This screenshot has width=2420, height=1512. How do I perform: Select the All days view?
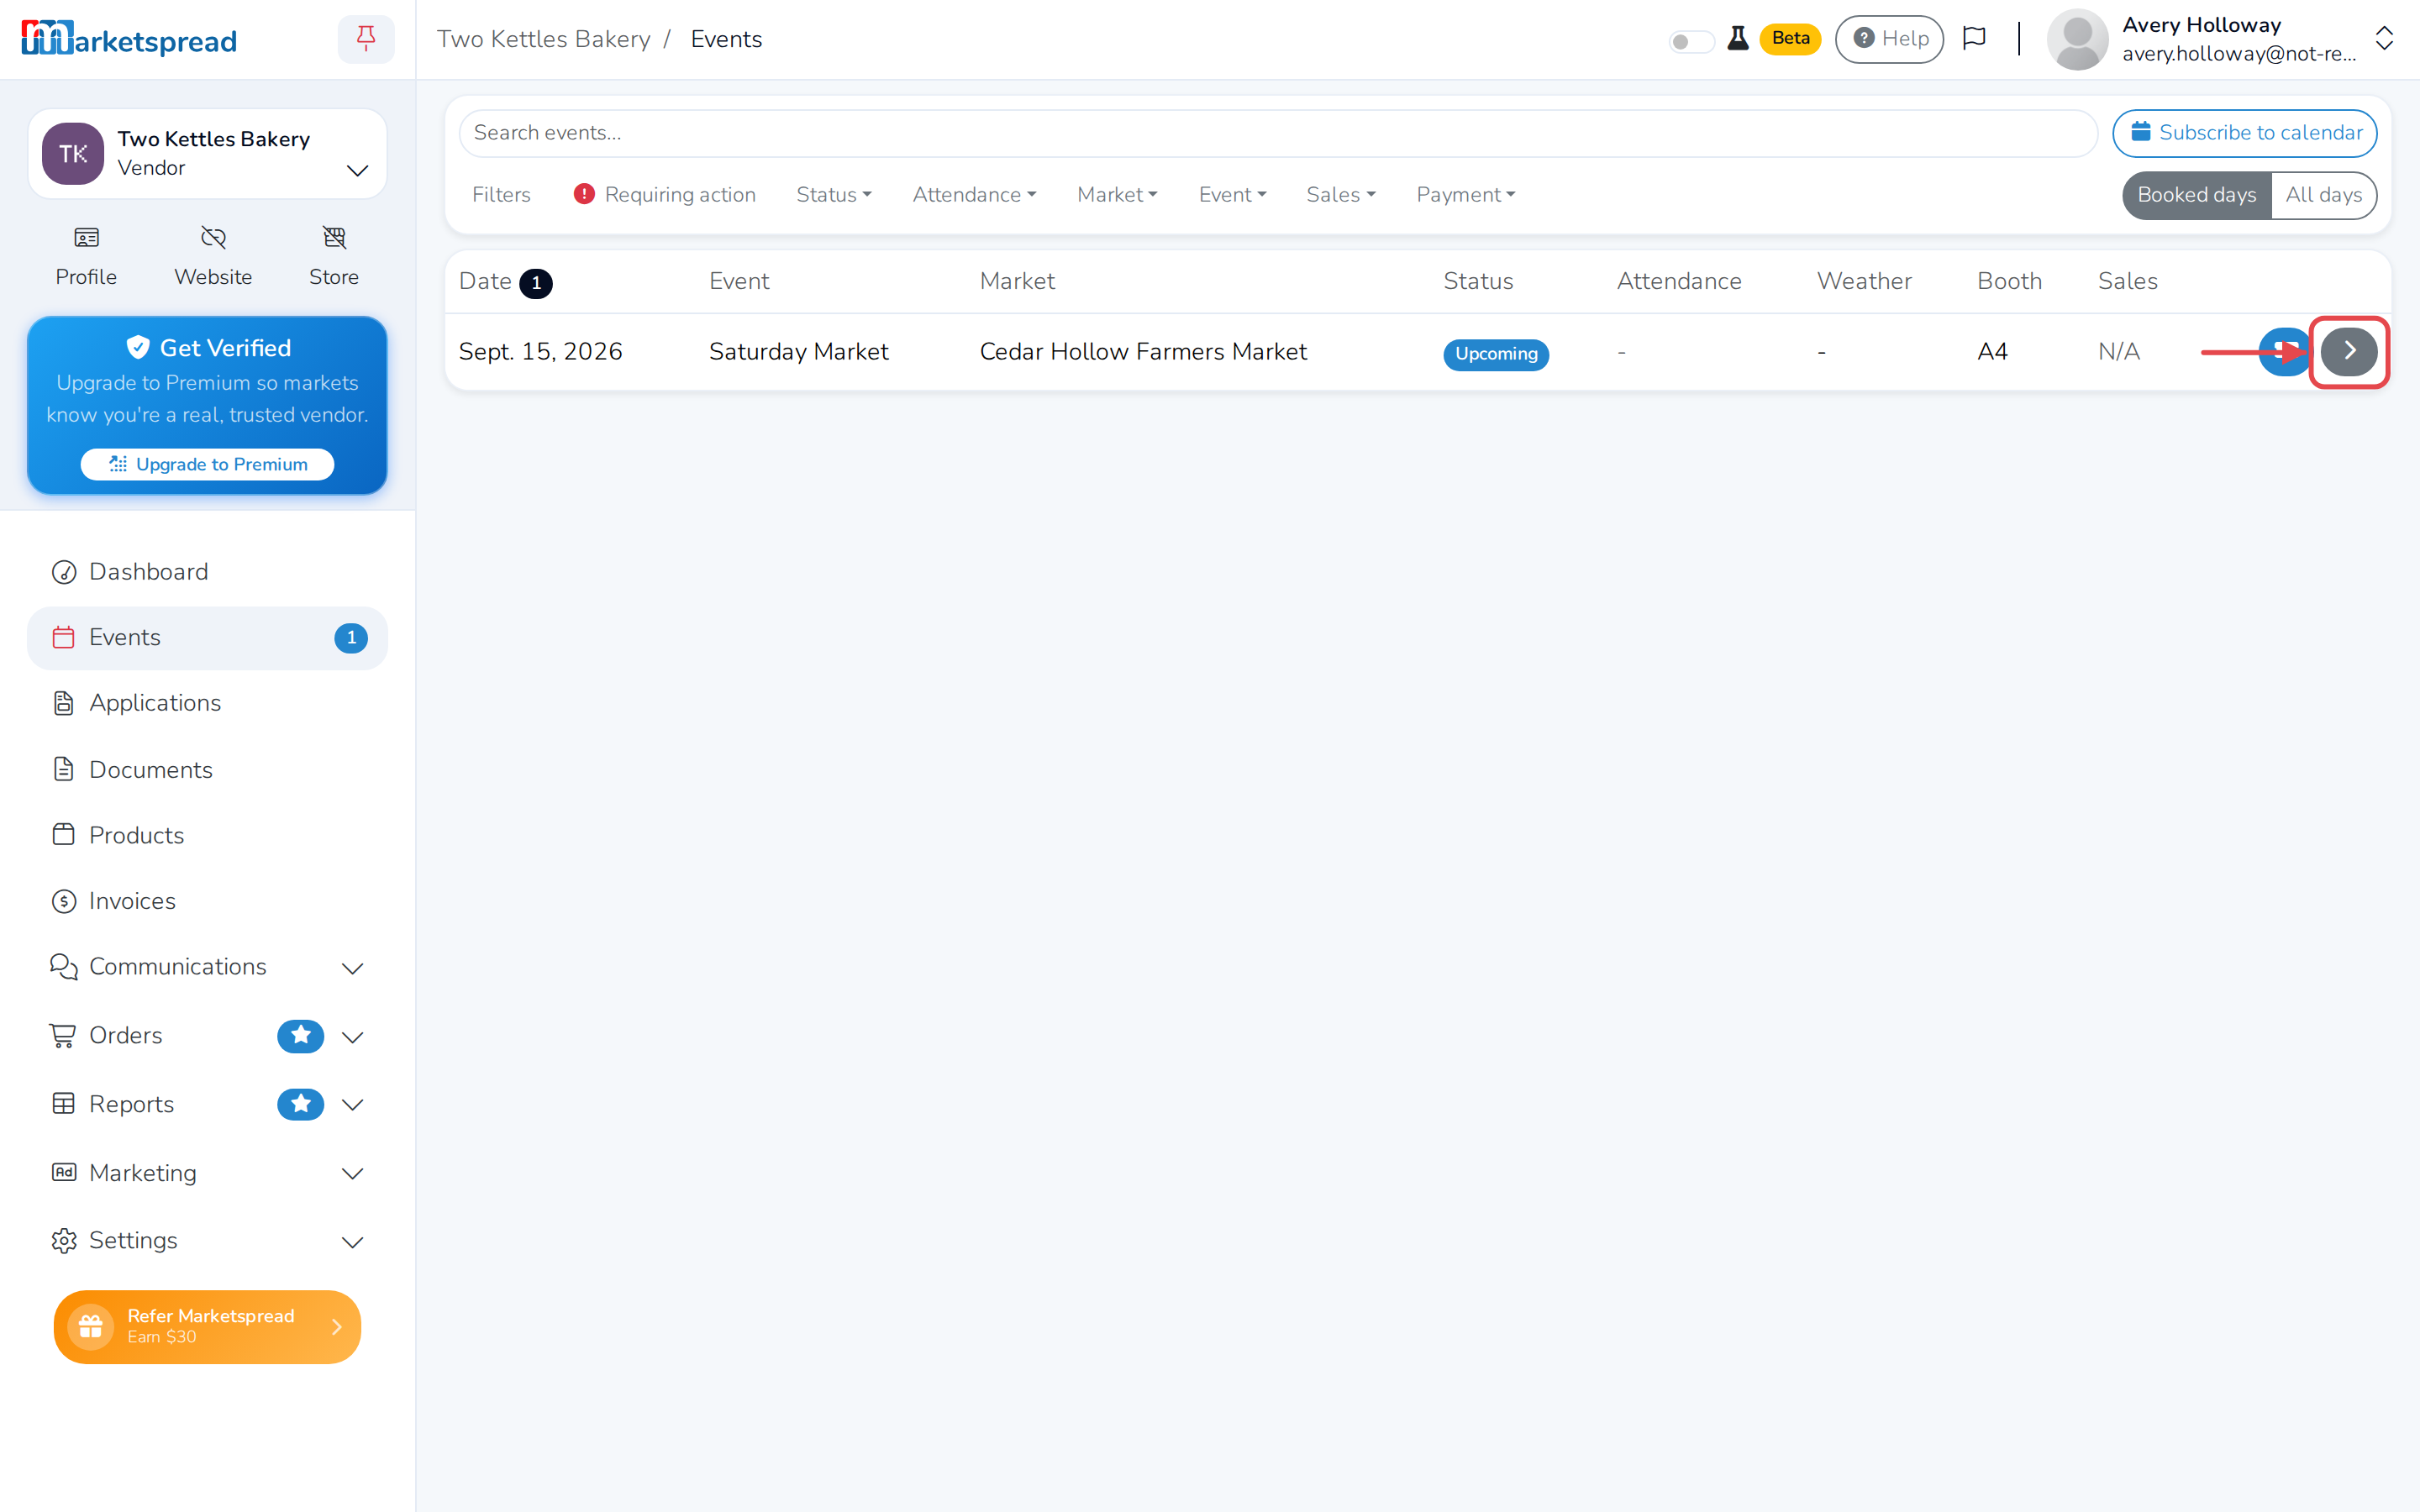(2324, 195)
